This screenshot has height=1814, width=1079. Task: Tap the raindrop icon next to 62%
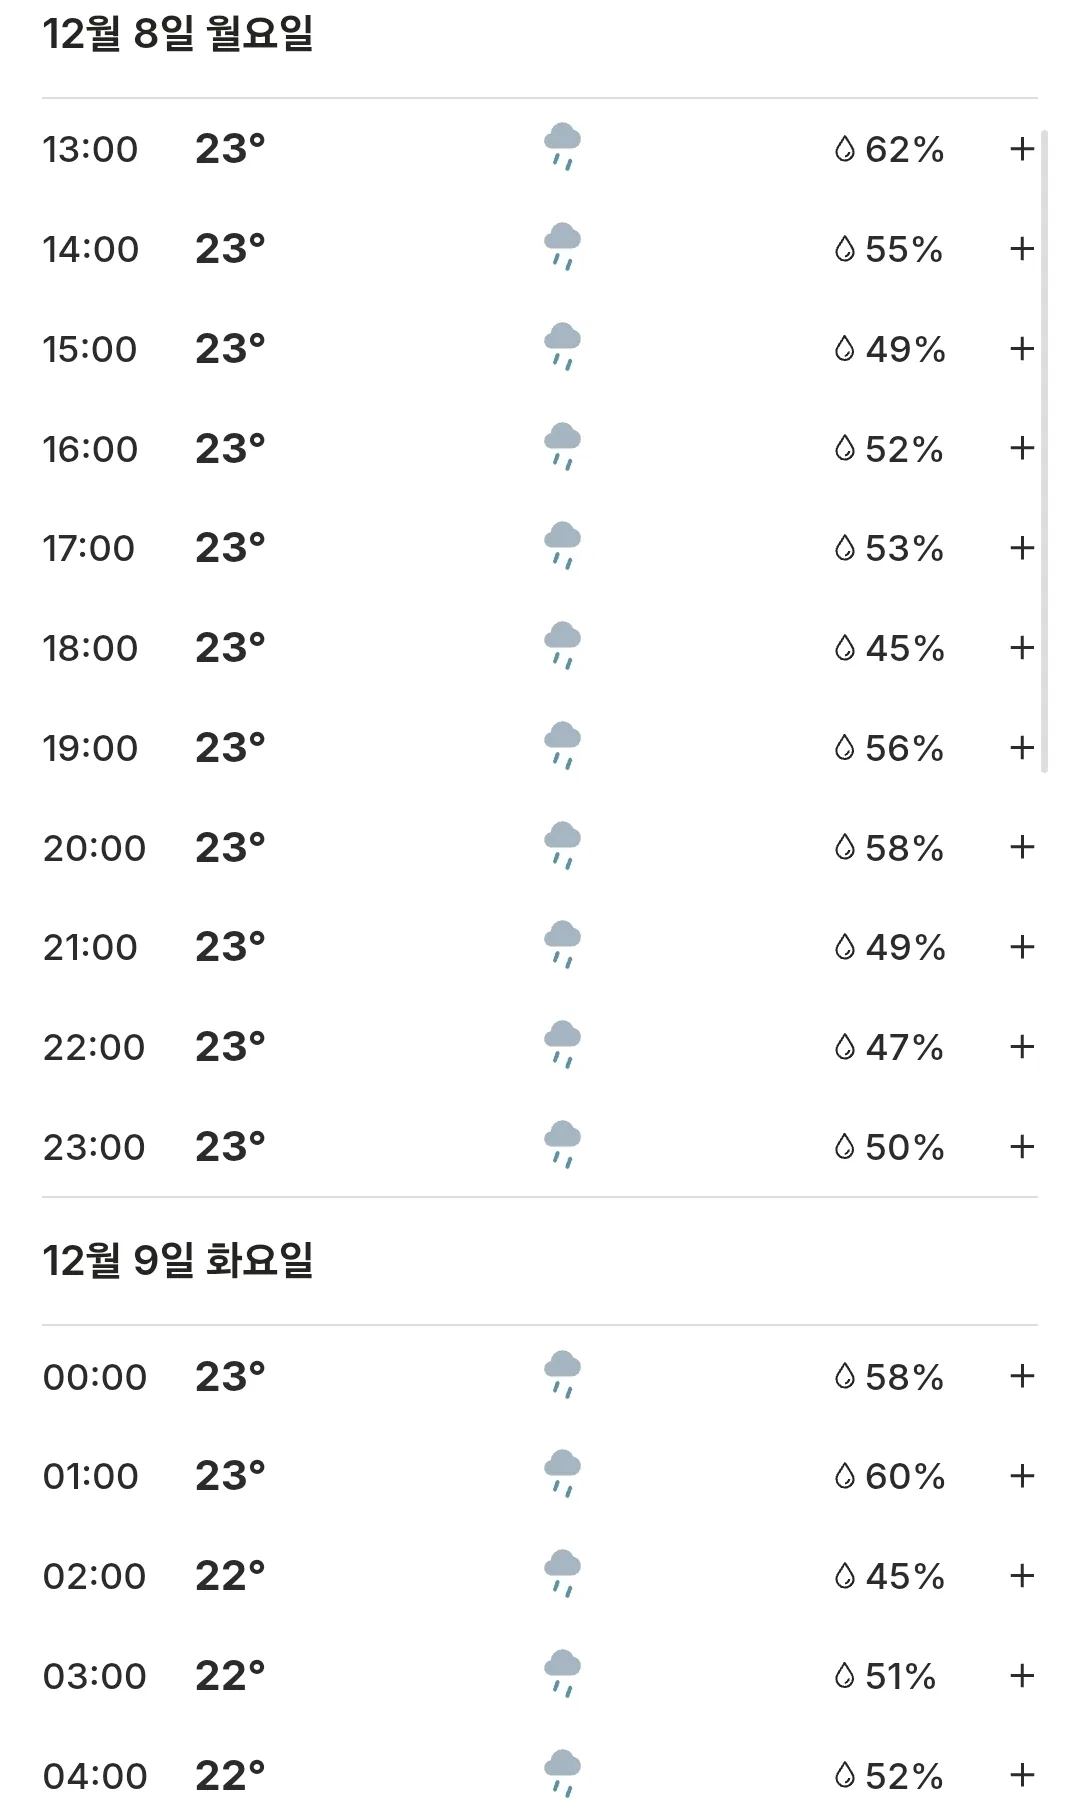(845, 149)
